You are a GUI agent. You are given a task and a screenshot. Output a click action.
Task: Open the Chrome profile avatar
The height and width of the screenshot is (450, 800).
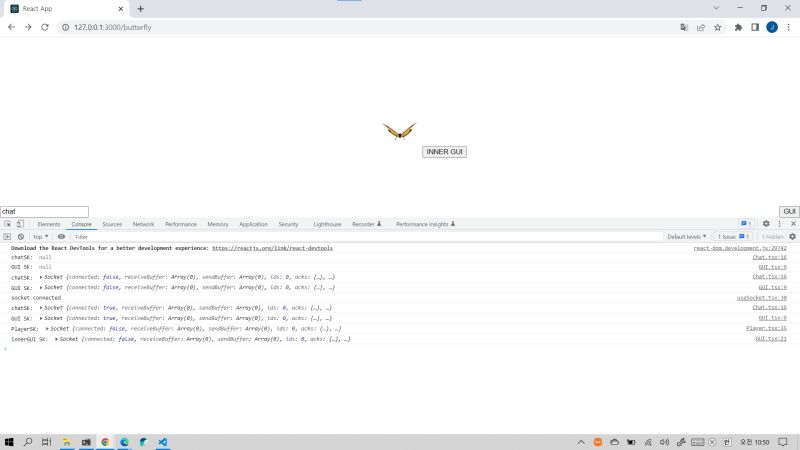coord(772,28)
